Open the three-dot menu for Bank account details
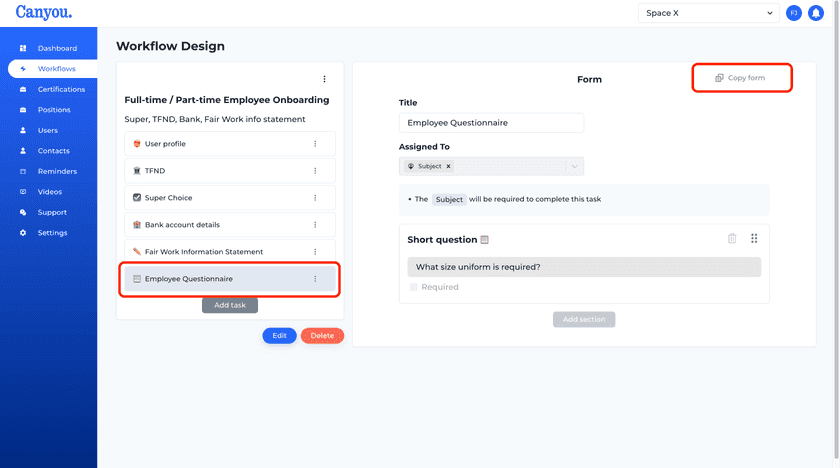 click(x=315, y=225)
